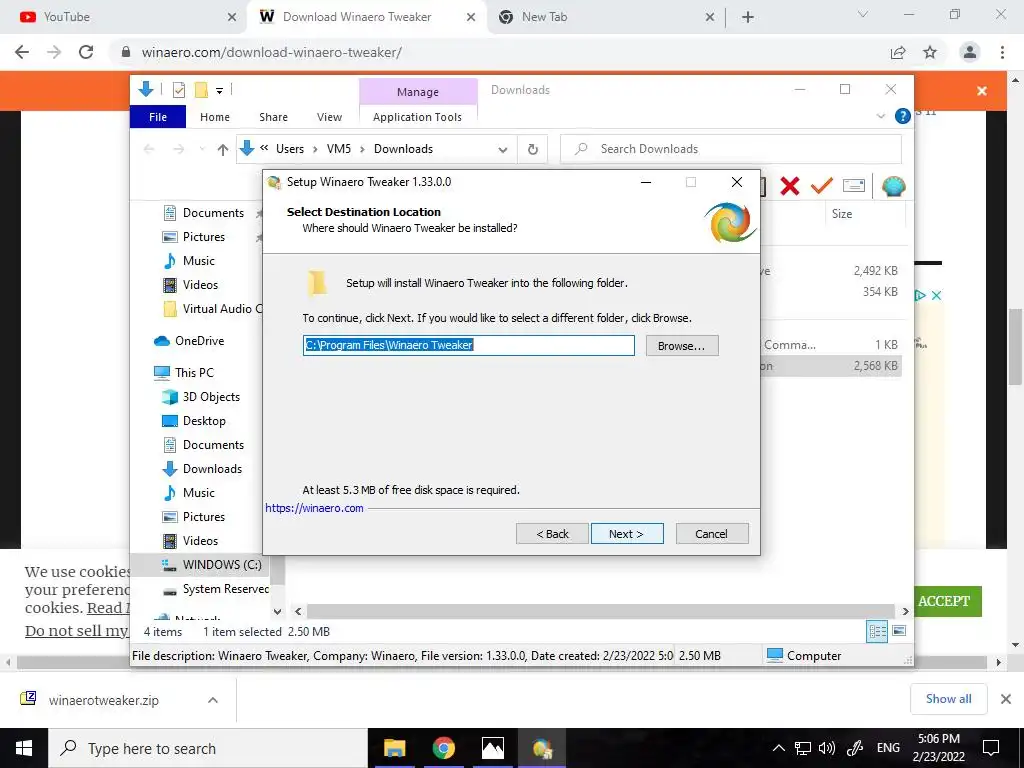Click the red X delete icon in Explorer toolbar
The width and height of the screenshot is (1024, 768).
(790, 186)
